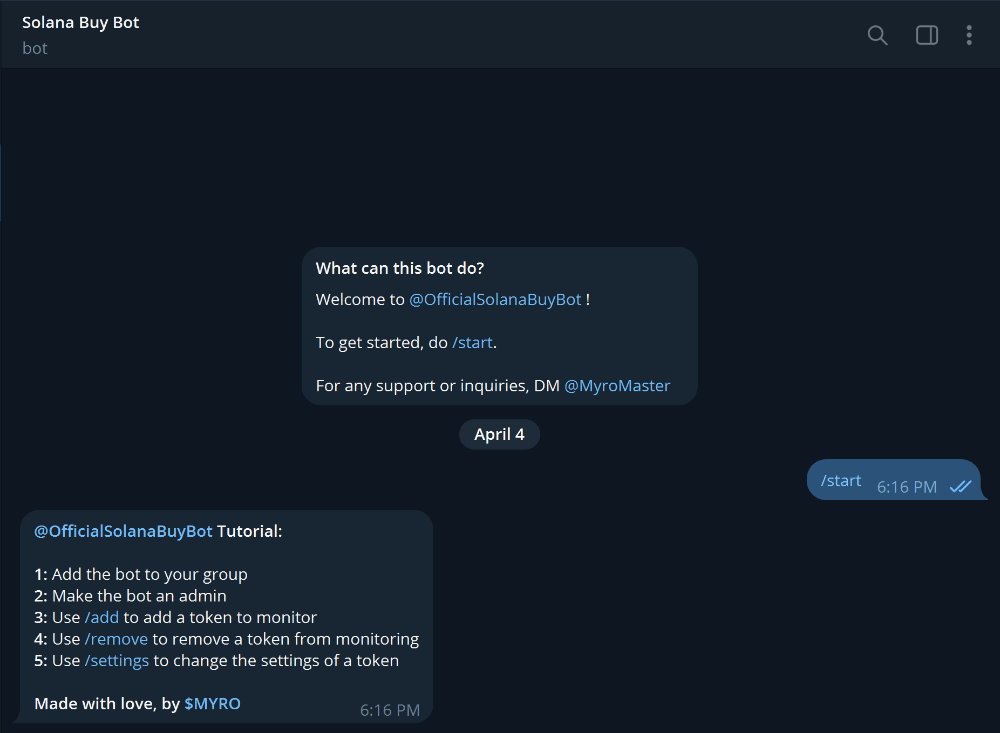Open the chat search magnifier icon
Viewport: 1000px width, 733px height.
(878, 35)
